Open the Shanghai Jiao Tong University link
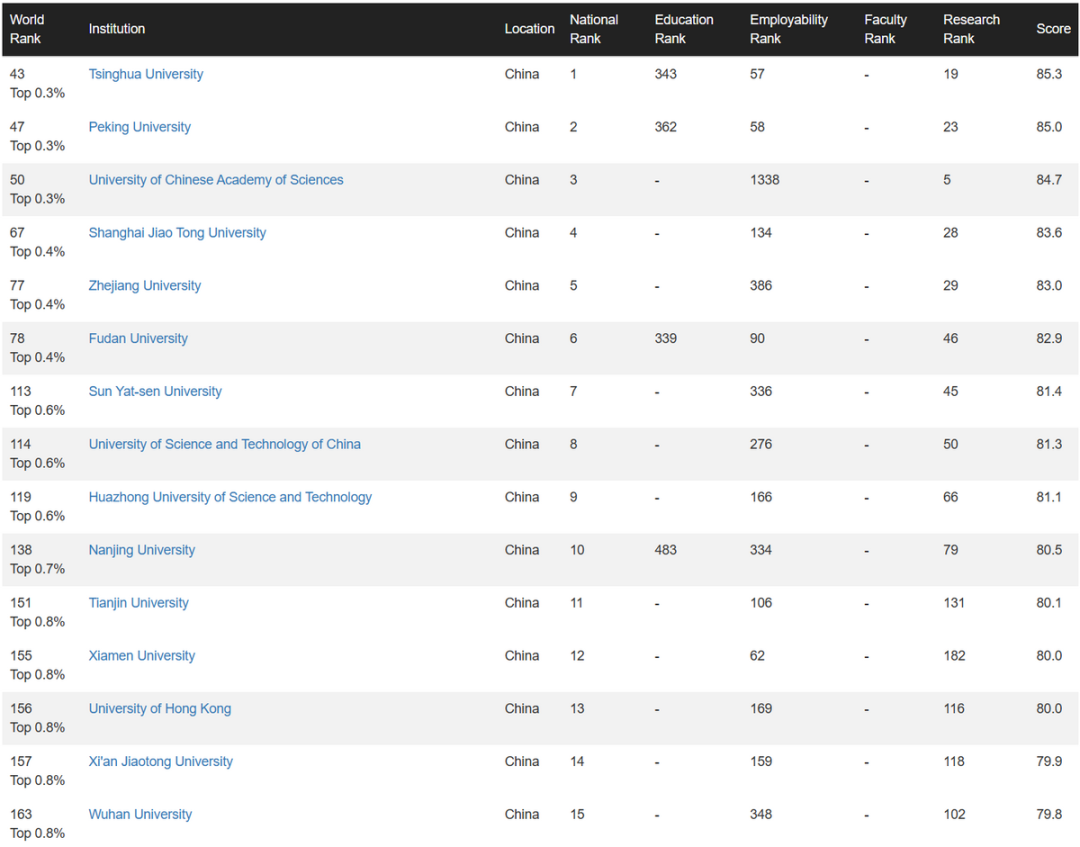1080x847 pixels. tap(177, 233)
